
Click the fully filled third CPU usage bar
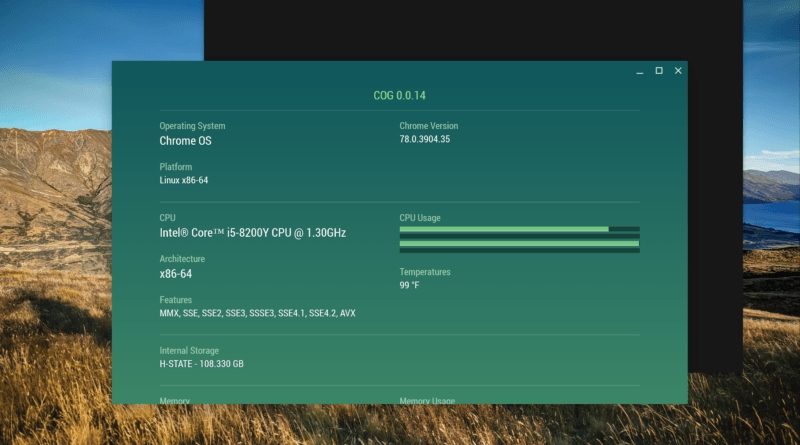(519, 243)
